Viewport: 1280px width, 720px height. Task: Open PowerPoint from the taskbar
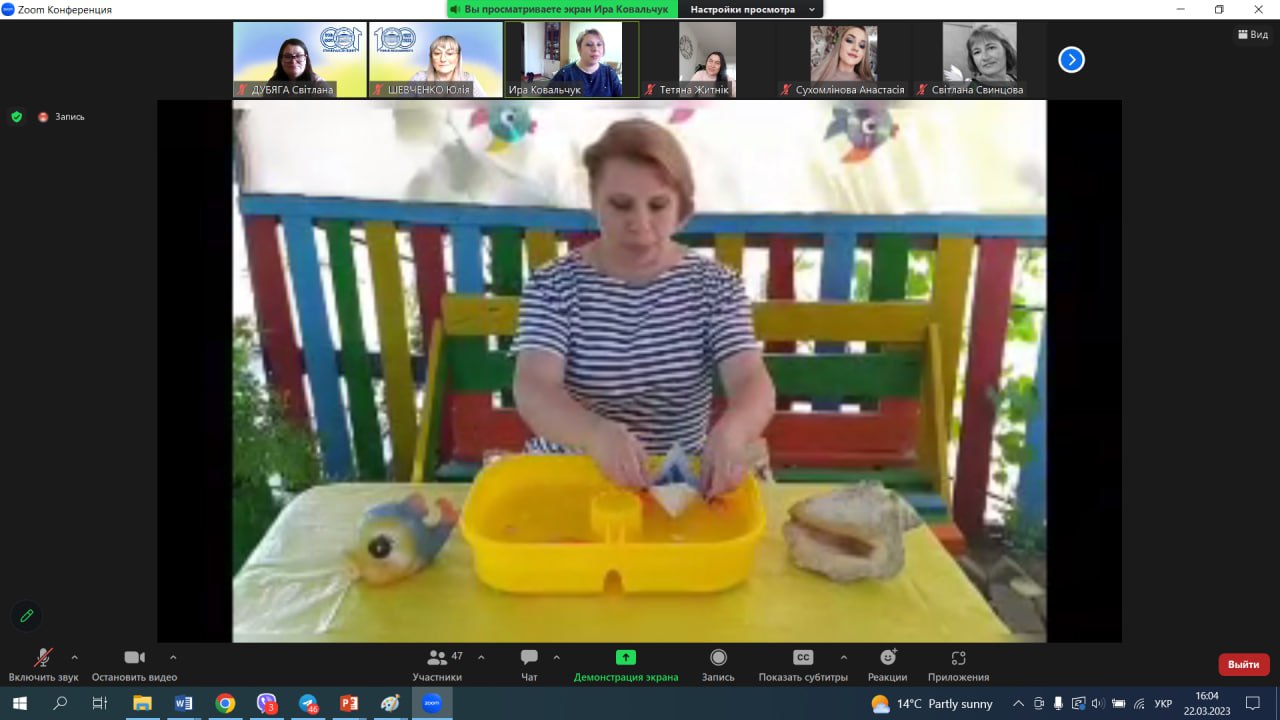[349, 703]
